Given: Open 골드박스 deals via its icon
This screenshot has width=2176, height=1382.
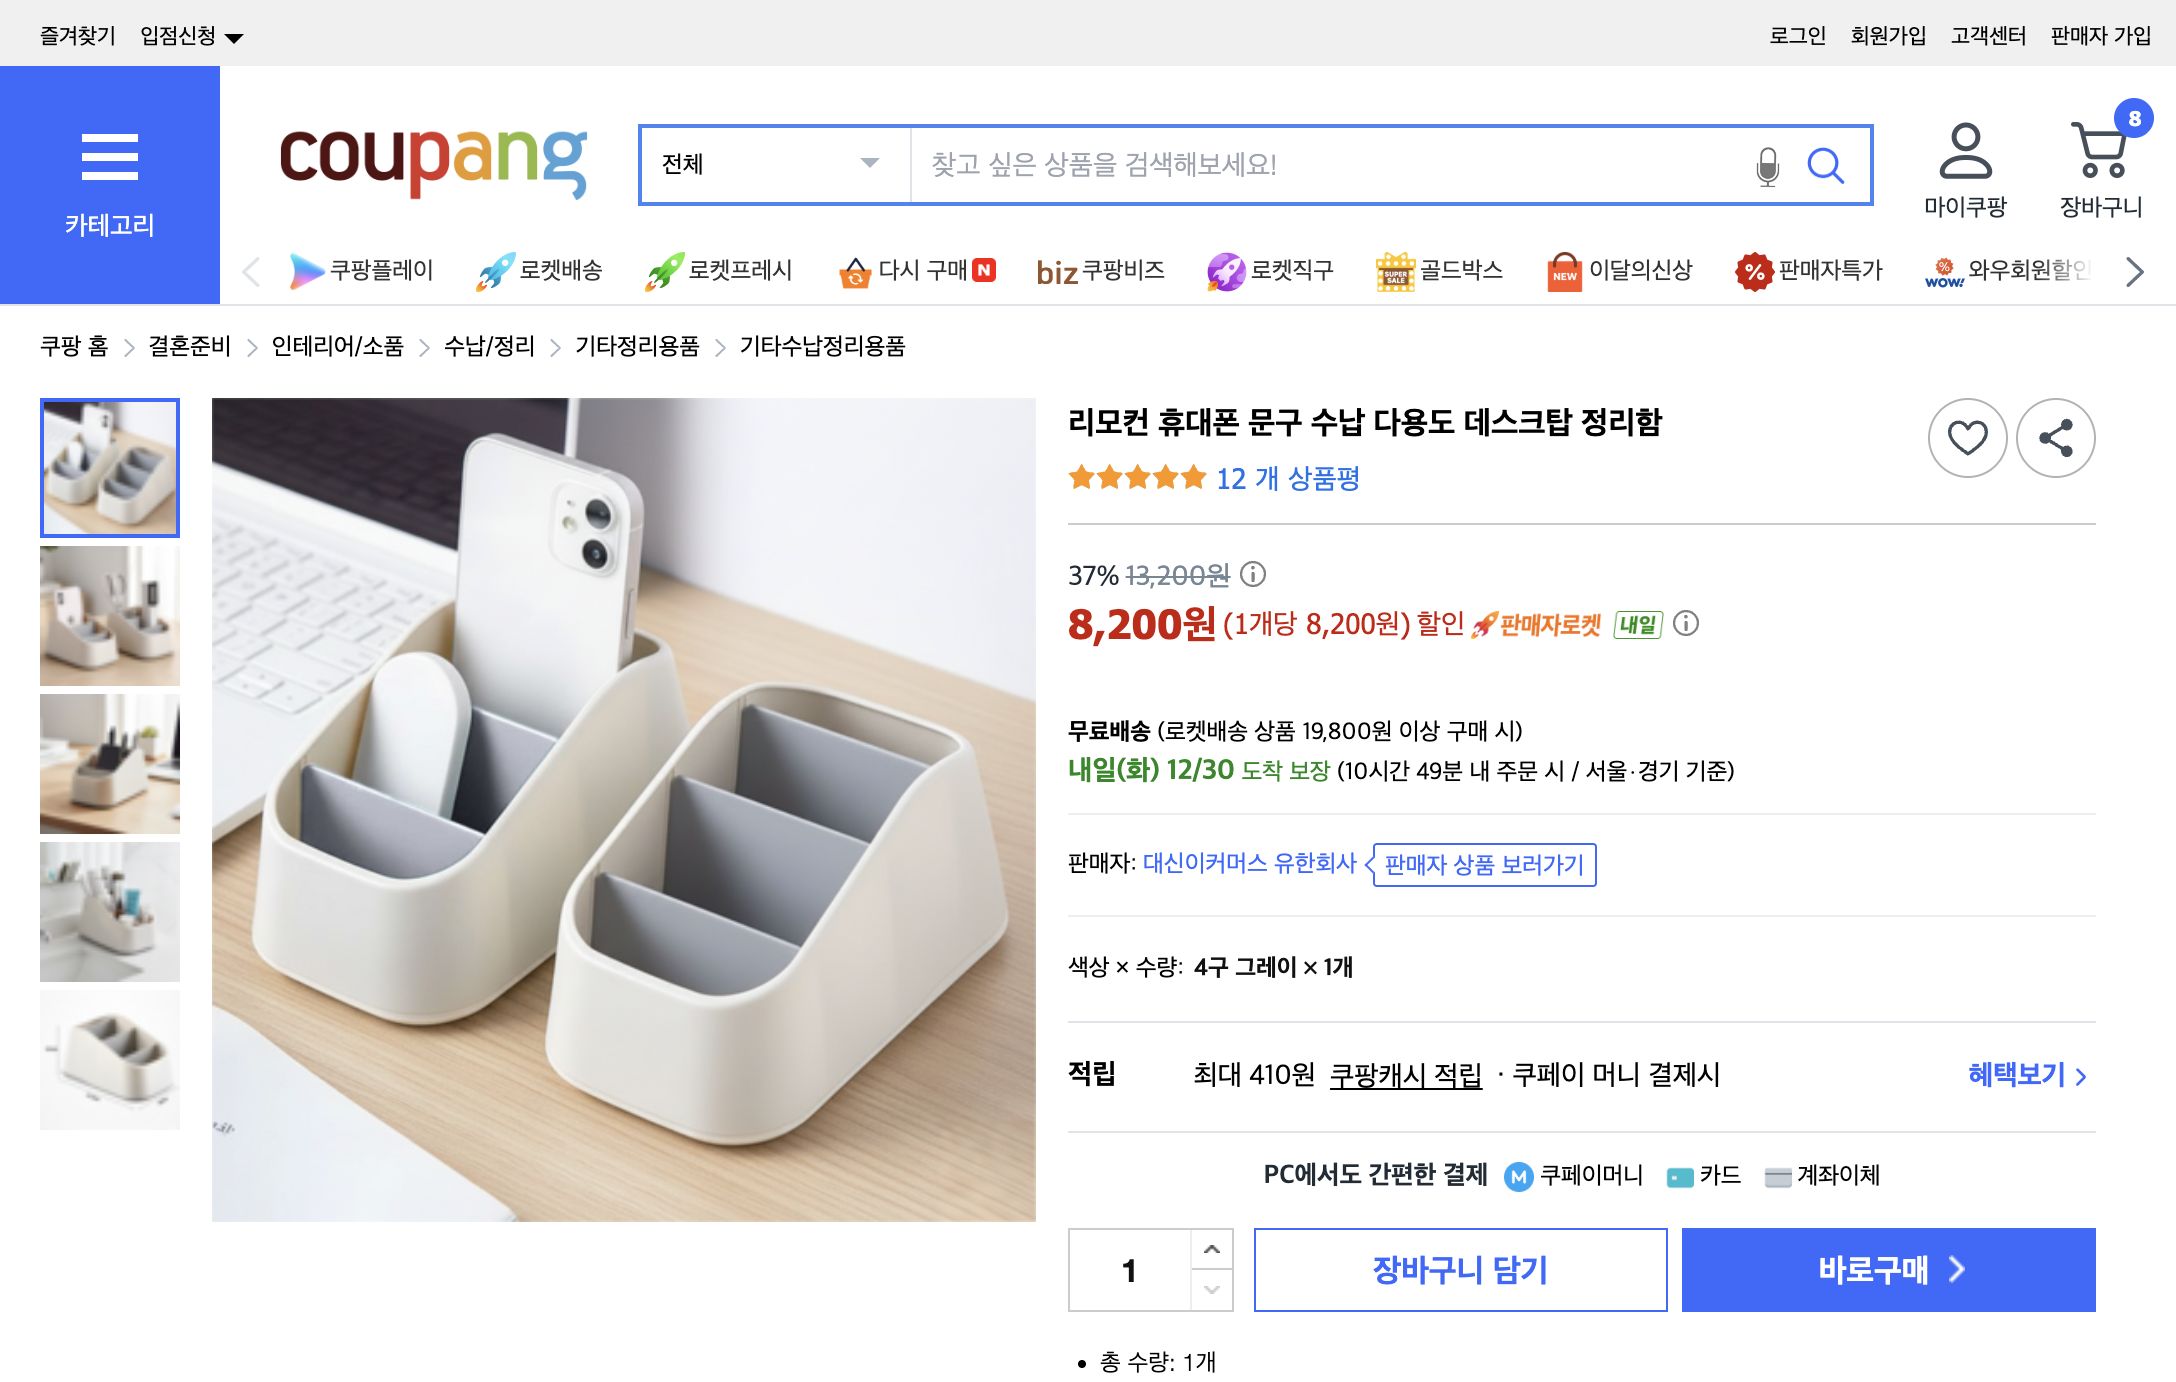Looking at the screenshot, I should (x=1396, y=270).
